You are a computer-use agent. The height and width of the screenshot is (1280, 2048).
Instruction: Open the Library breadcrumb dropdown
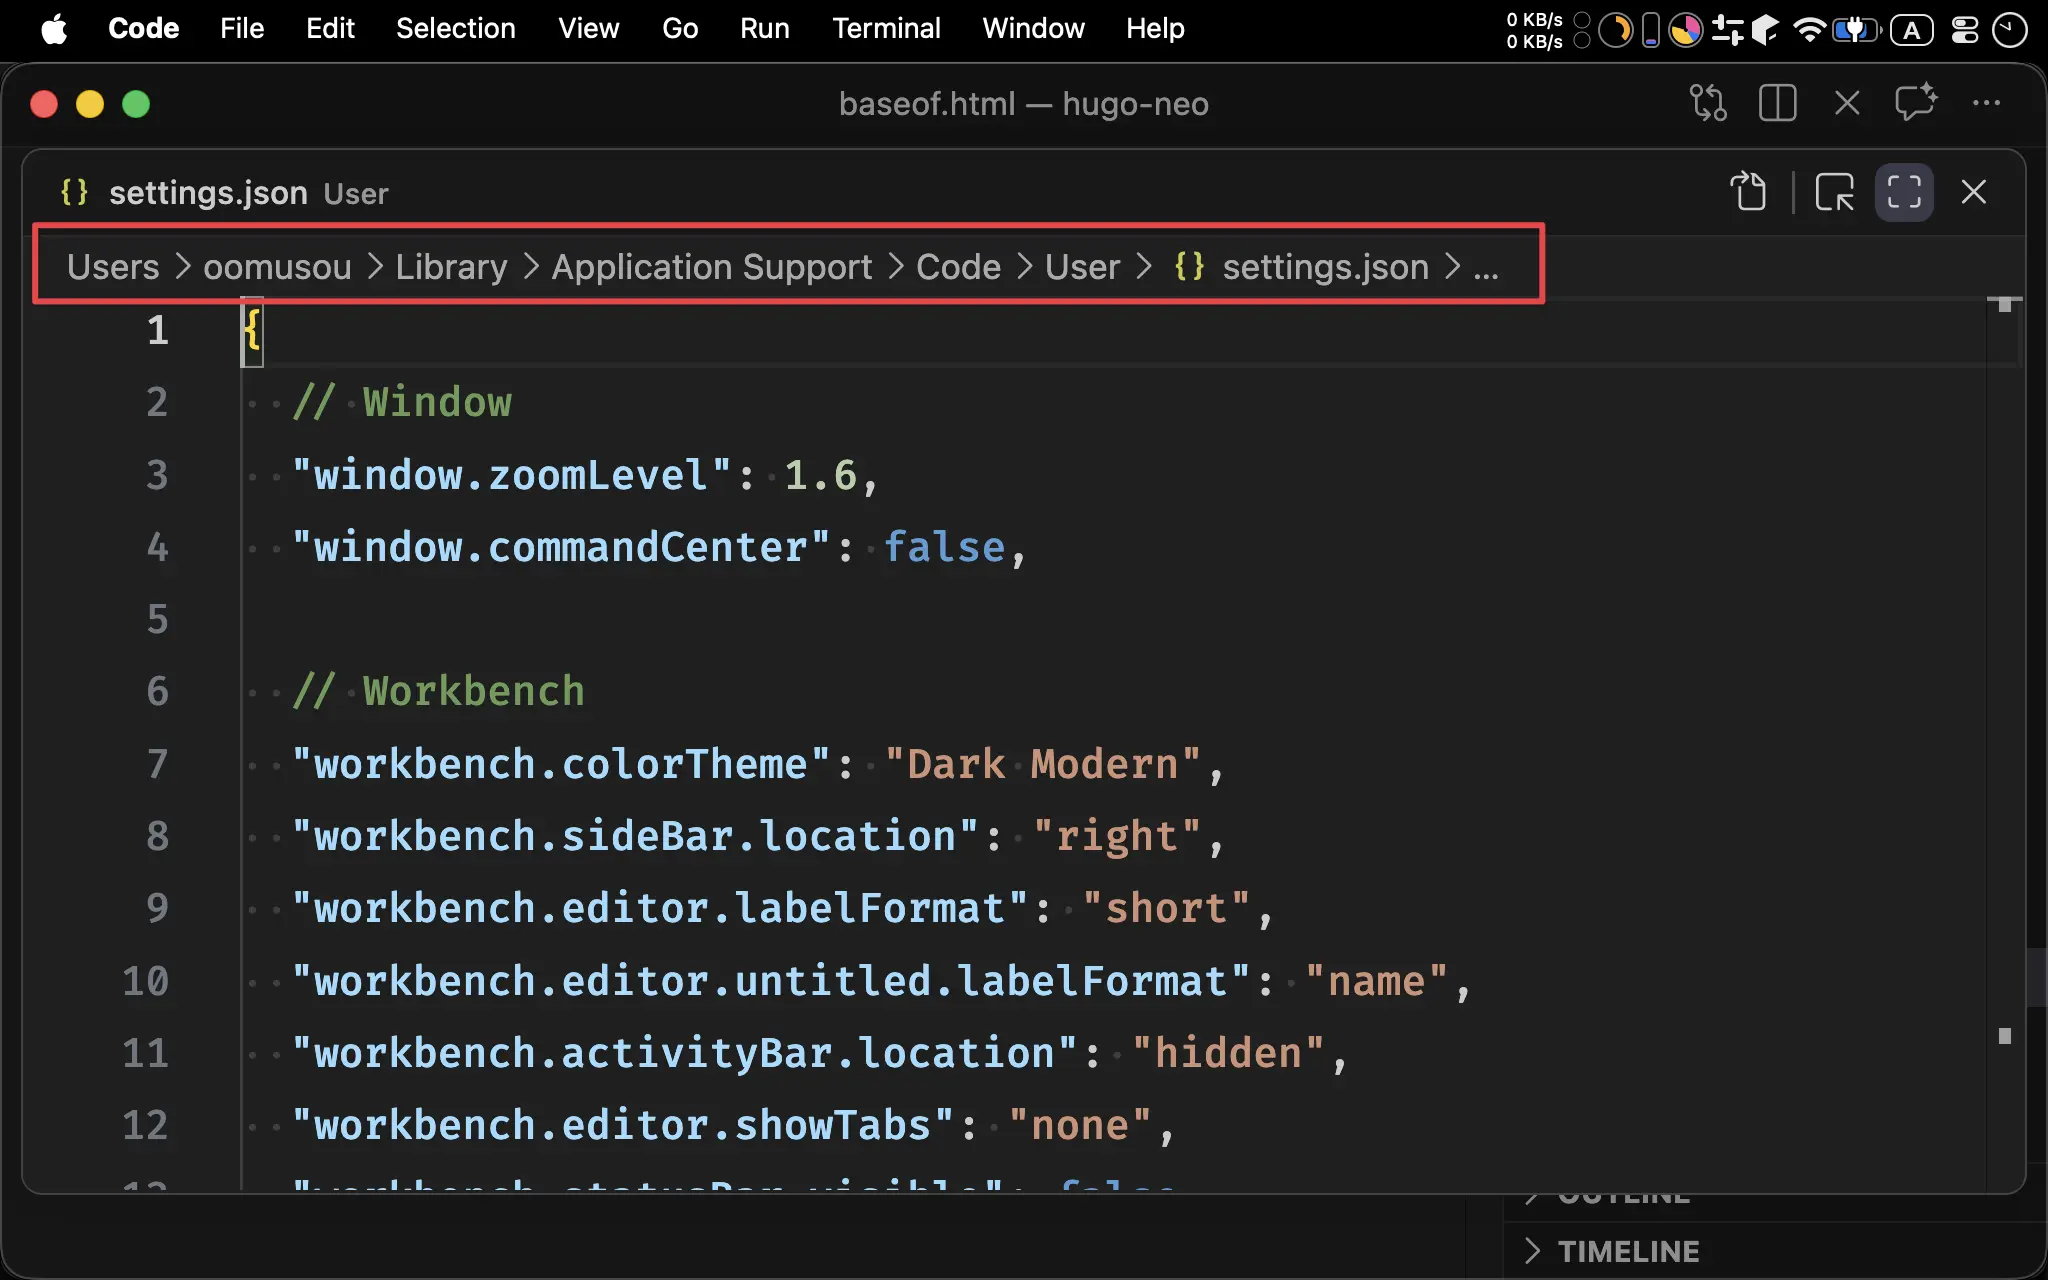tap(451, 267)
